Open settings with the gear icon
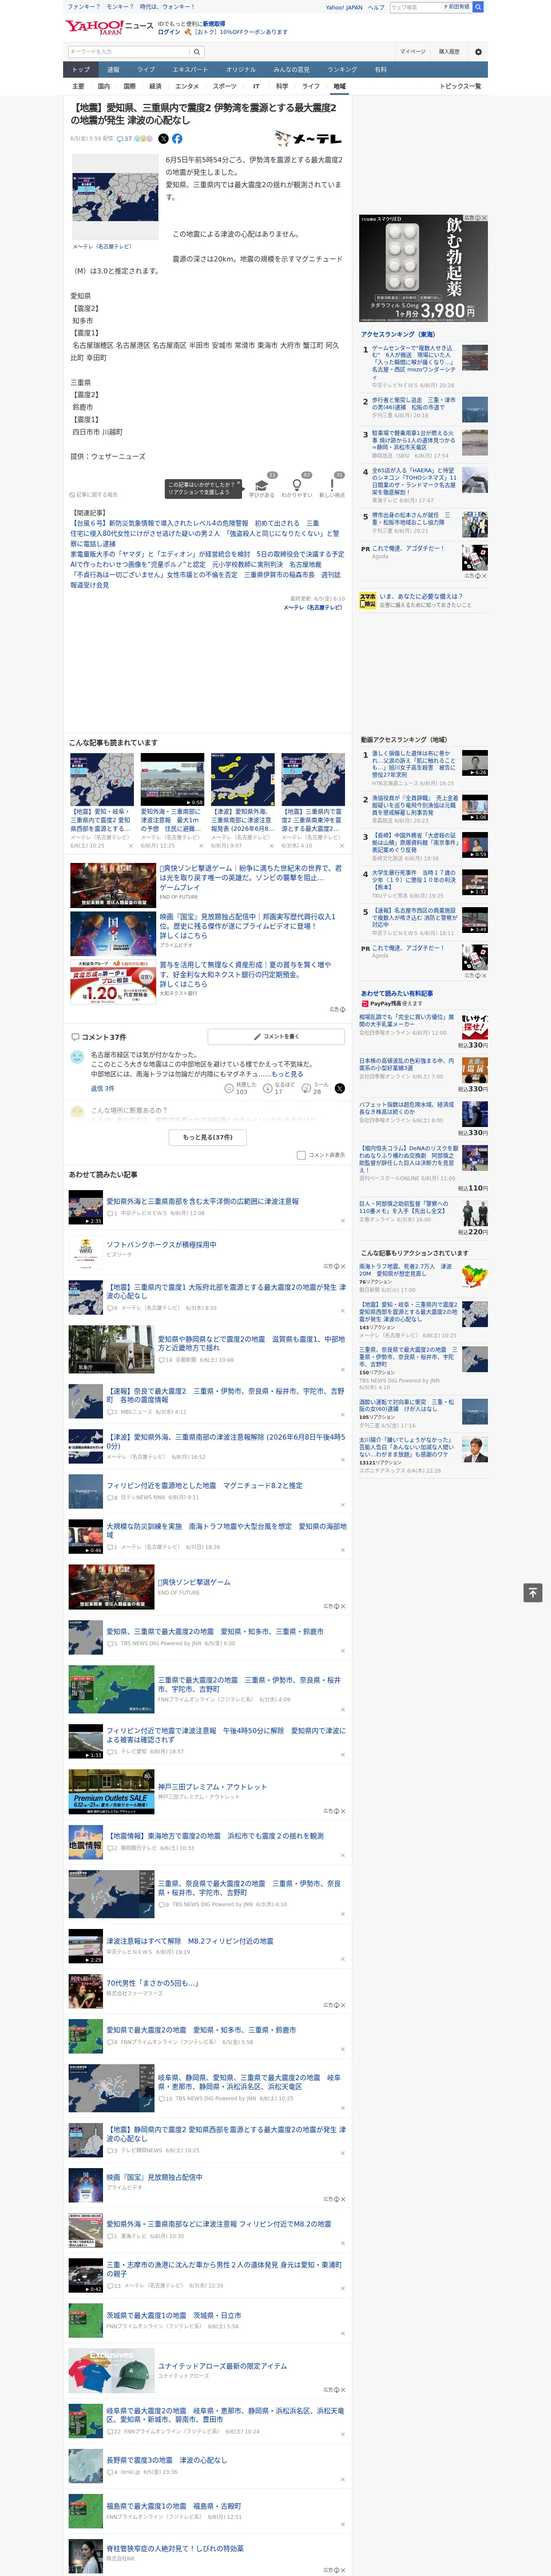 [478, 52]
